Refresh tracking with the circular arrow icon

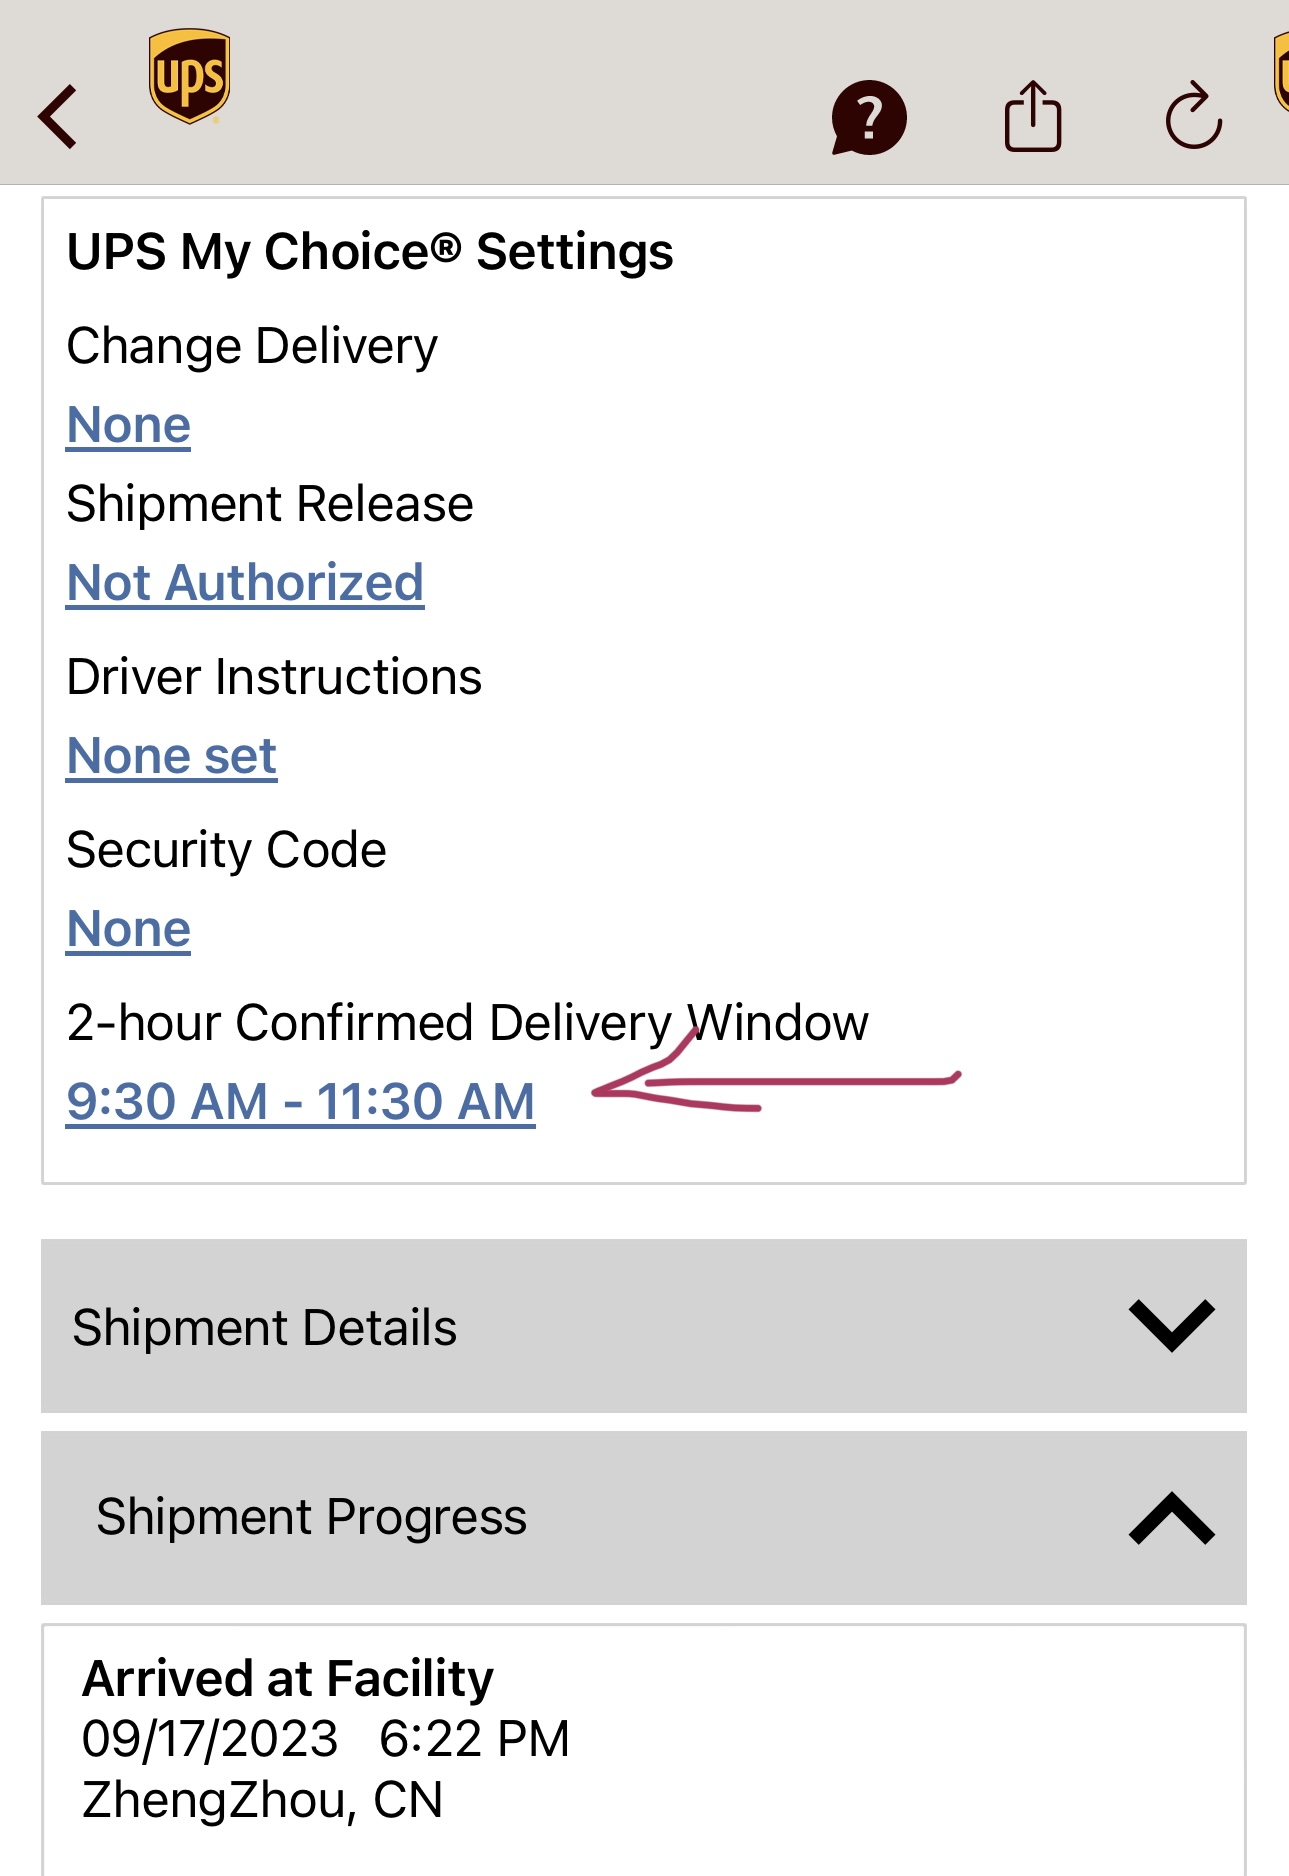coord(1193,117)
